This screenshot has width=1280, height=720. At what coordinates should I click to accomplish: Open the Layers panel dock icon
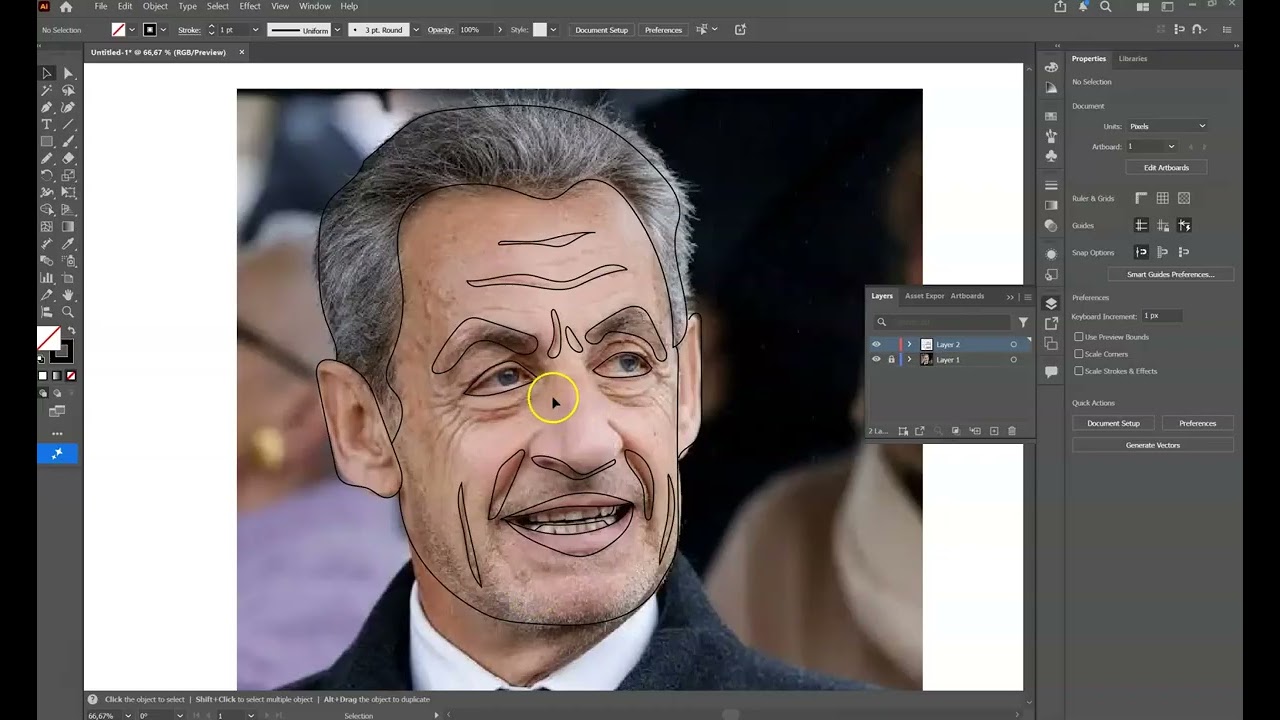coord(1051,304)
